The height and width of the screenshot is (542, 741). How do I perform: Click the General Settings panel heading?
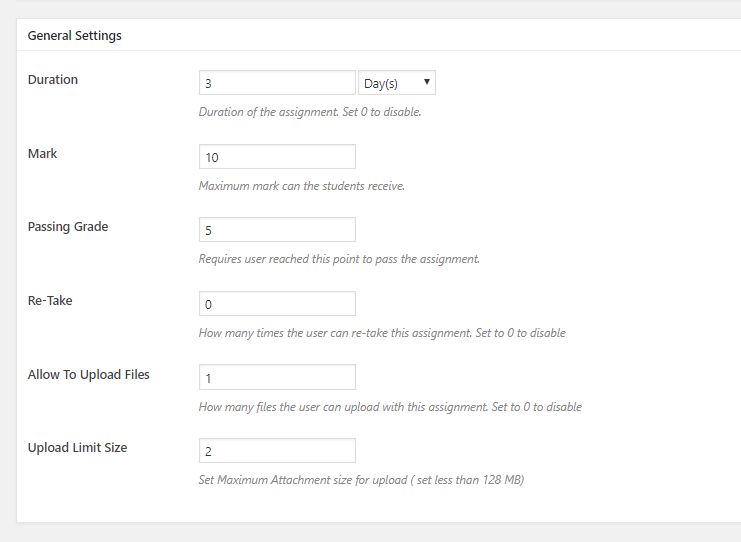coord(75,35)
